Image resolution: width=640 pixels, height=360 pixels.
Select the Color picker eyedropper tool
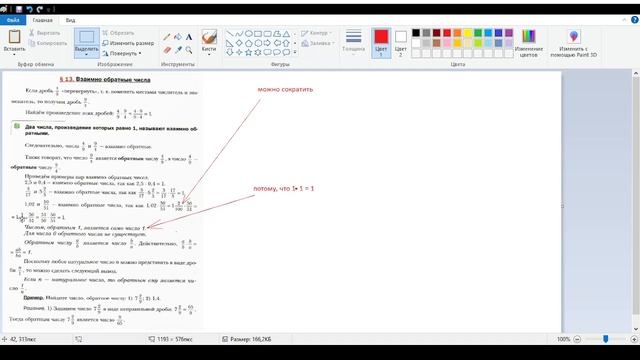(178, 50)
